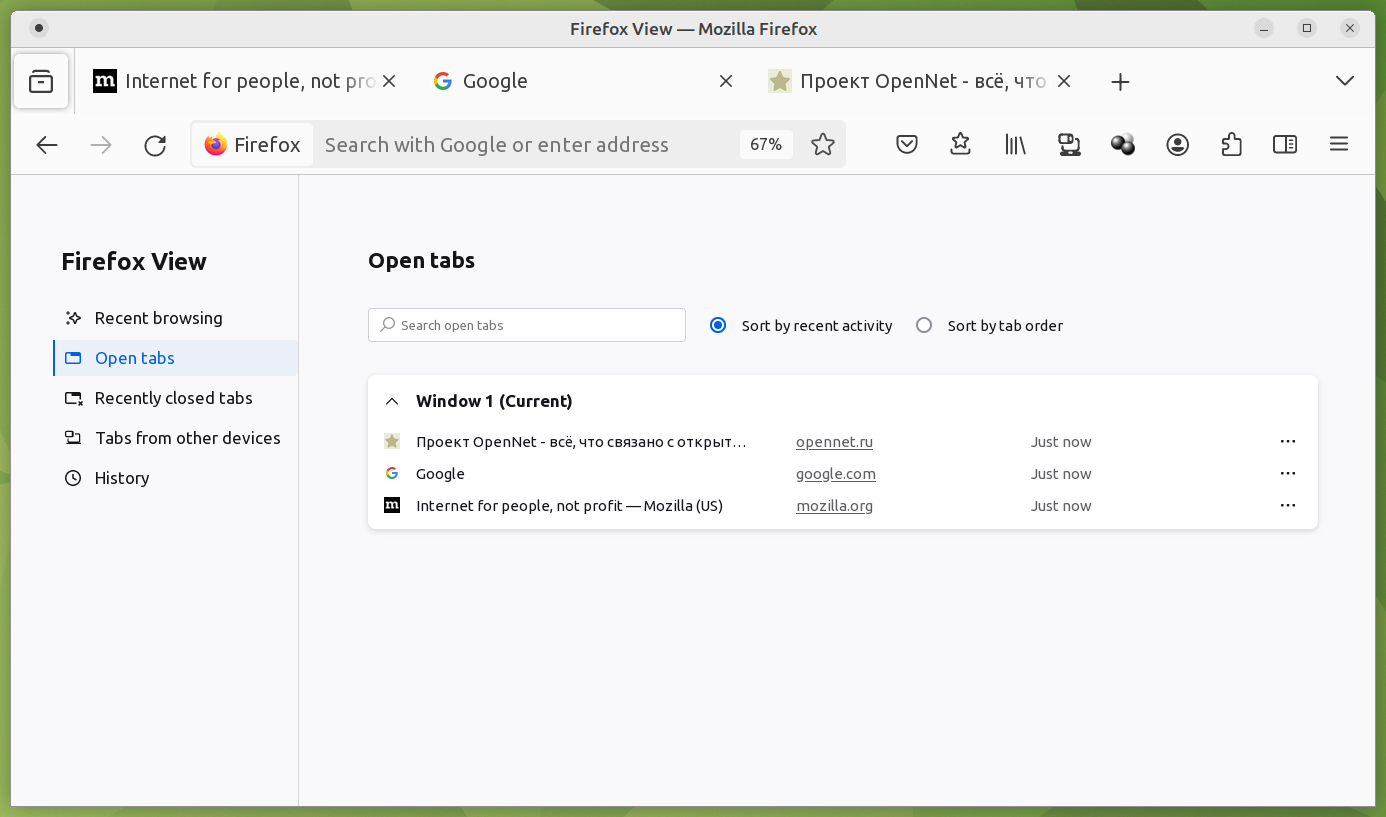
Task: Open Recently closed tabs in sidebar
Action: coord(173,398)
